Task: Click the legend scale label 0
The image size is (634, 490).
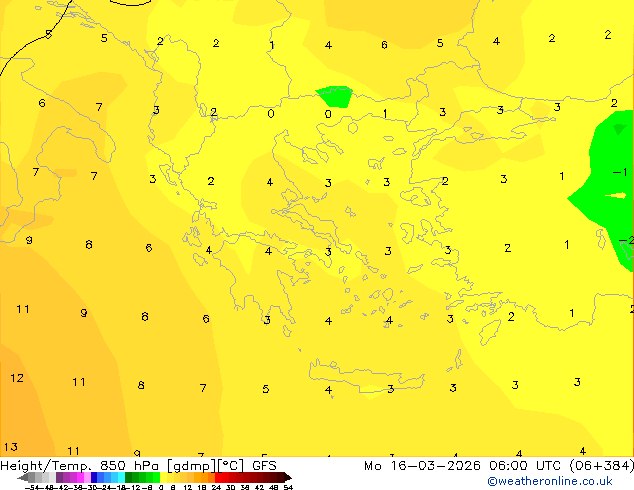Action: click(x=161, y=488)
